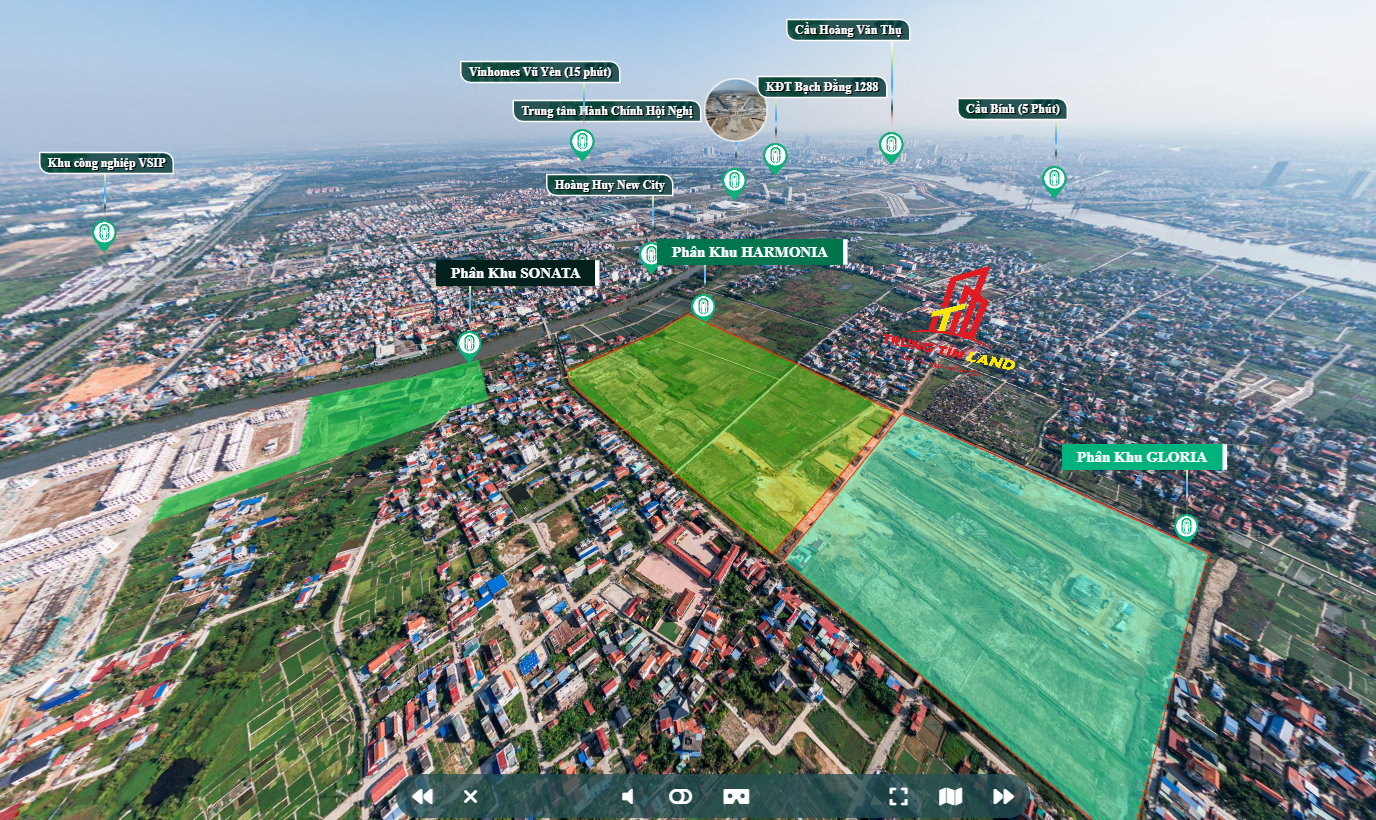The height and width of the screenshot is (820, 1376).
Task: Open the Trung tâm Hành Chính Hội Nghị label
Action: (606, 111)
